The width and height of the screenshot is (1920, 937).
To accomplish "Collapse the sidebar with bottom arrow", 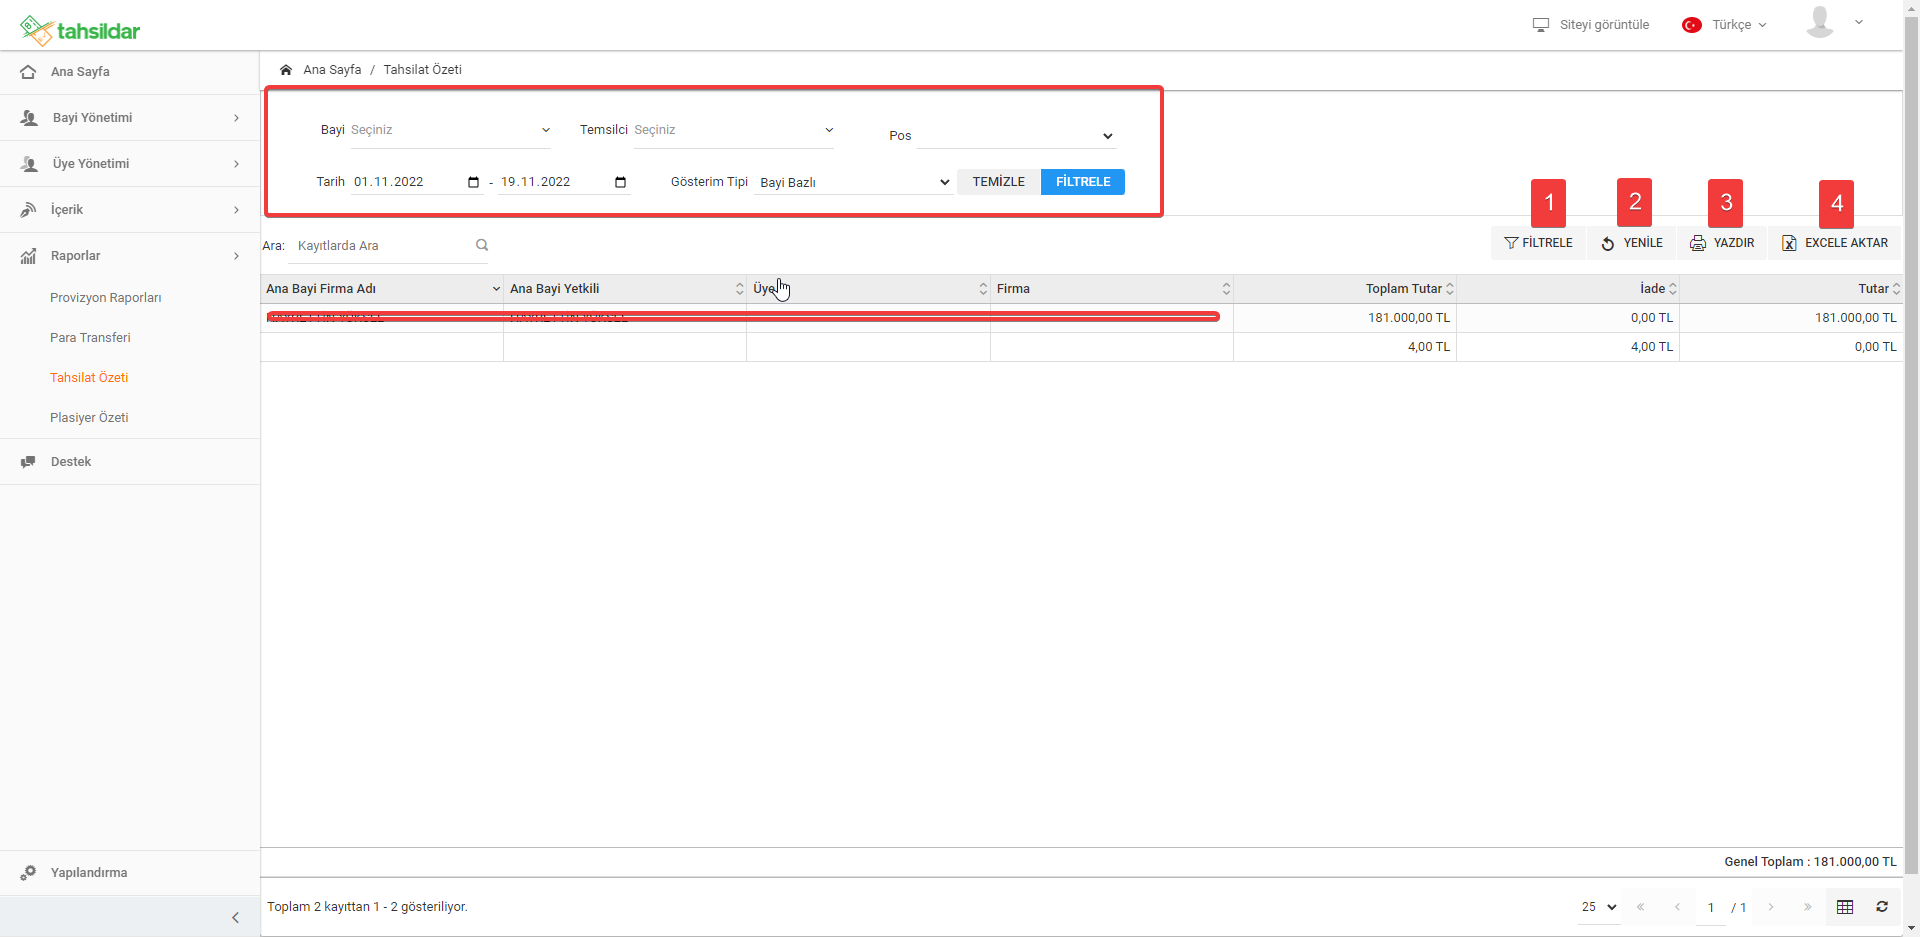I will pyautogui.click(x=235, y=917).
